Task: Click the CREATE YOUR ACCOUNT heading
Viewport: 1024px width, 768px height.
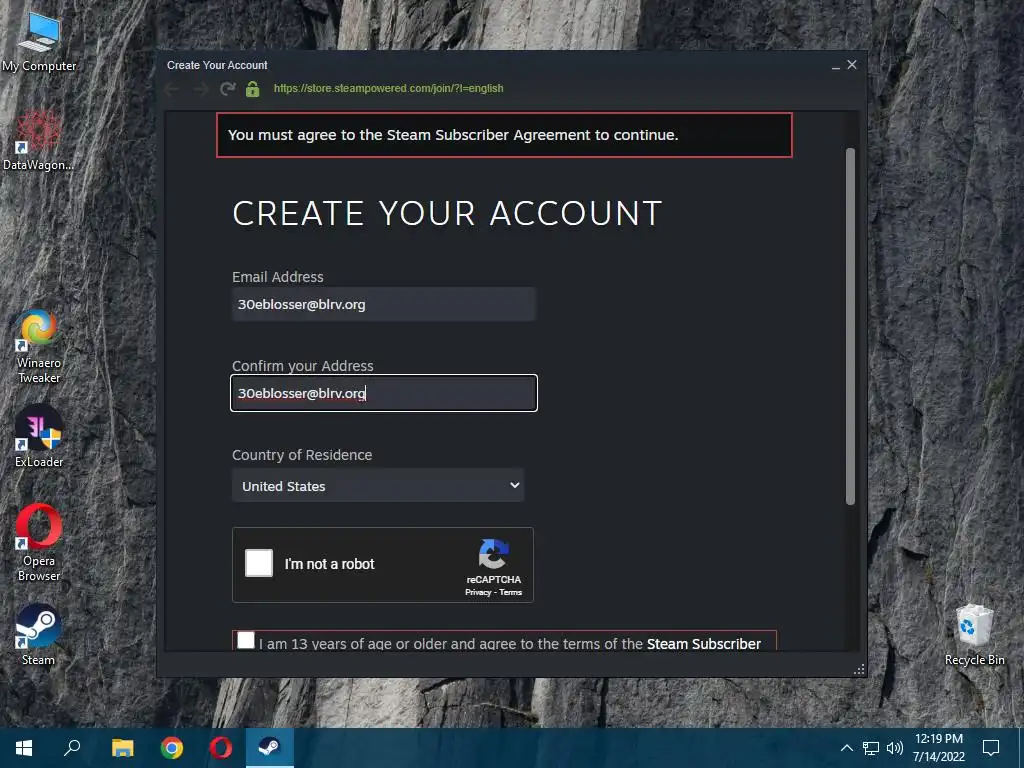Action: coord(447,214)
